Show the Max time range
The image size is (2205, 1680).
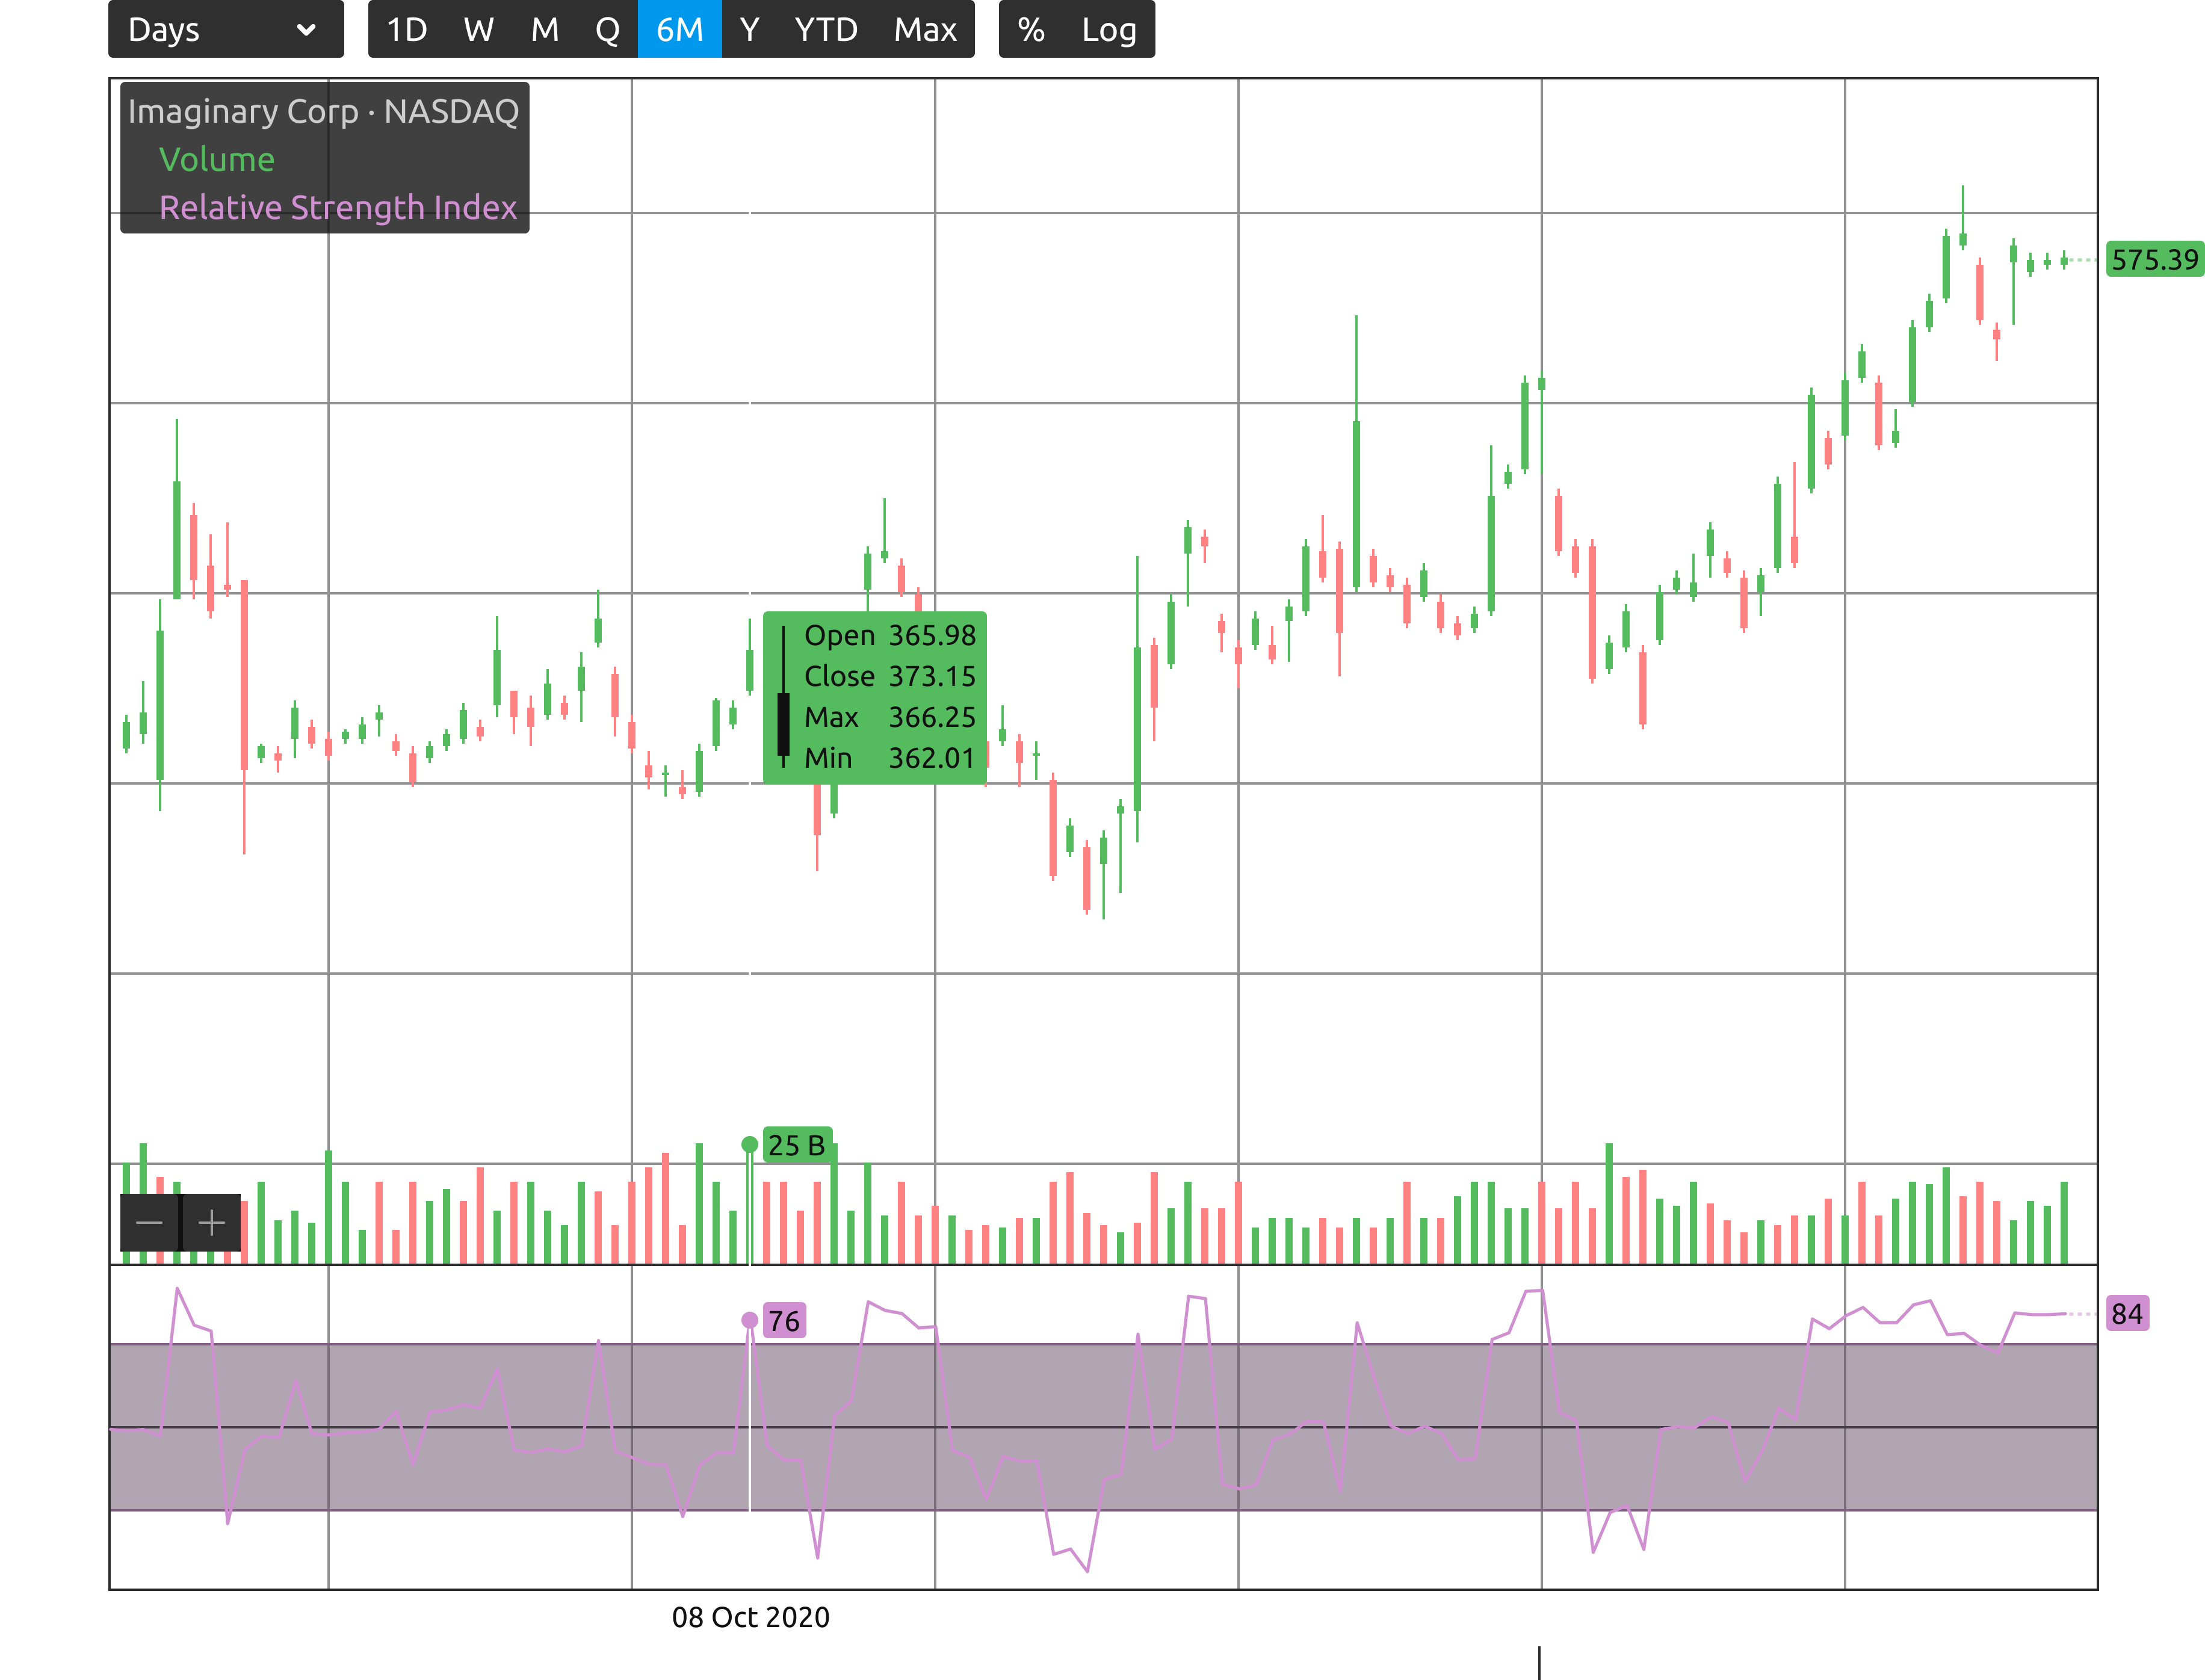(925, 30)
